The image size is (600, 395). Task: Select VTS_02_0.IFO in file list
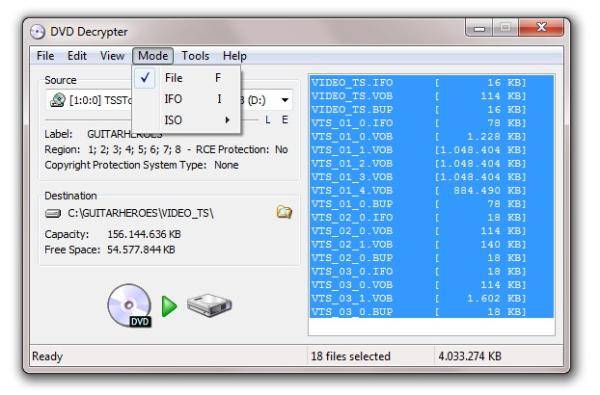pyautogui.click(x=432, y=217)
